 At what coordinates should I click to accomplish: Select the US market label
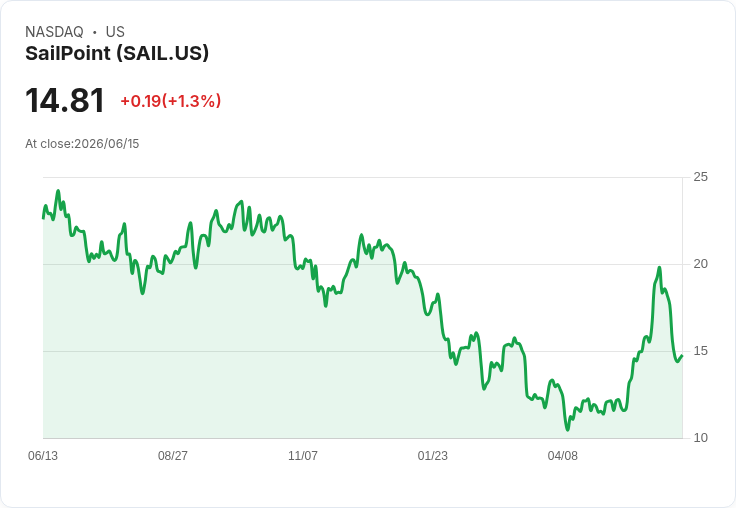[115, 32]
